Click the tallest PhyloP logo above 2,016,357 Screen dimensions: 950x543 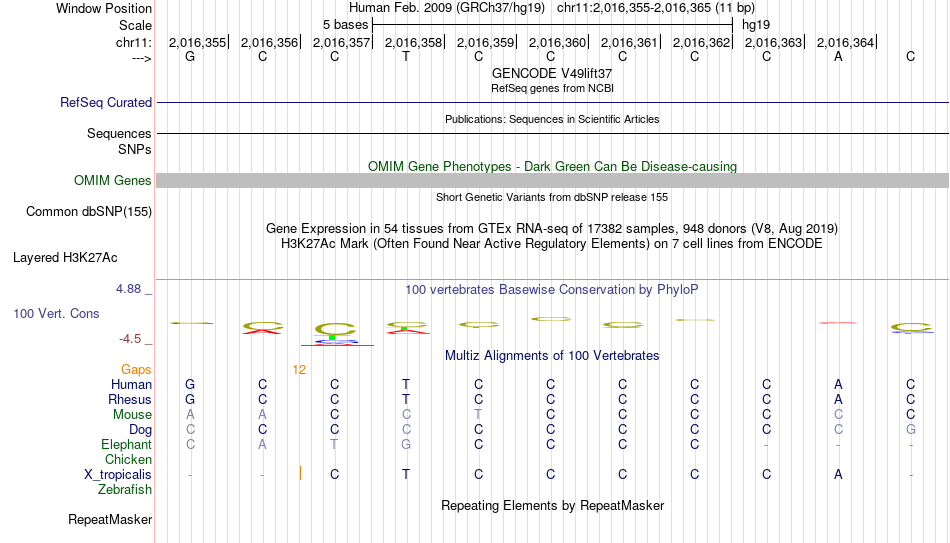tap(334, 333)
